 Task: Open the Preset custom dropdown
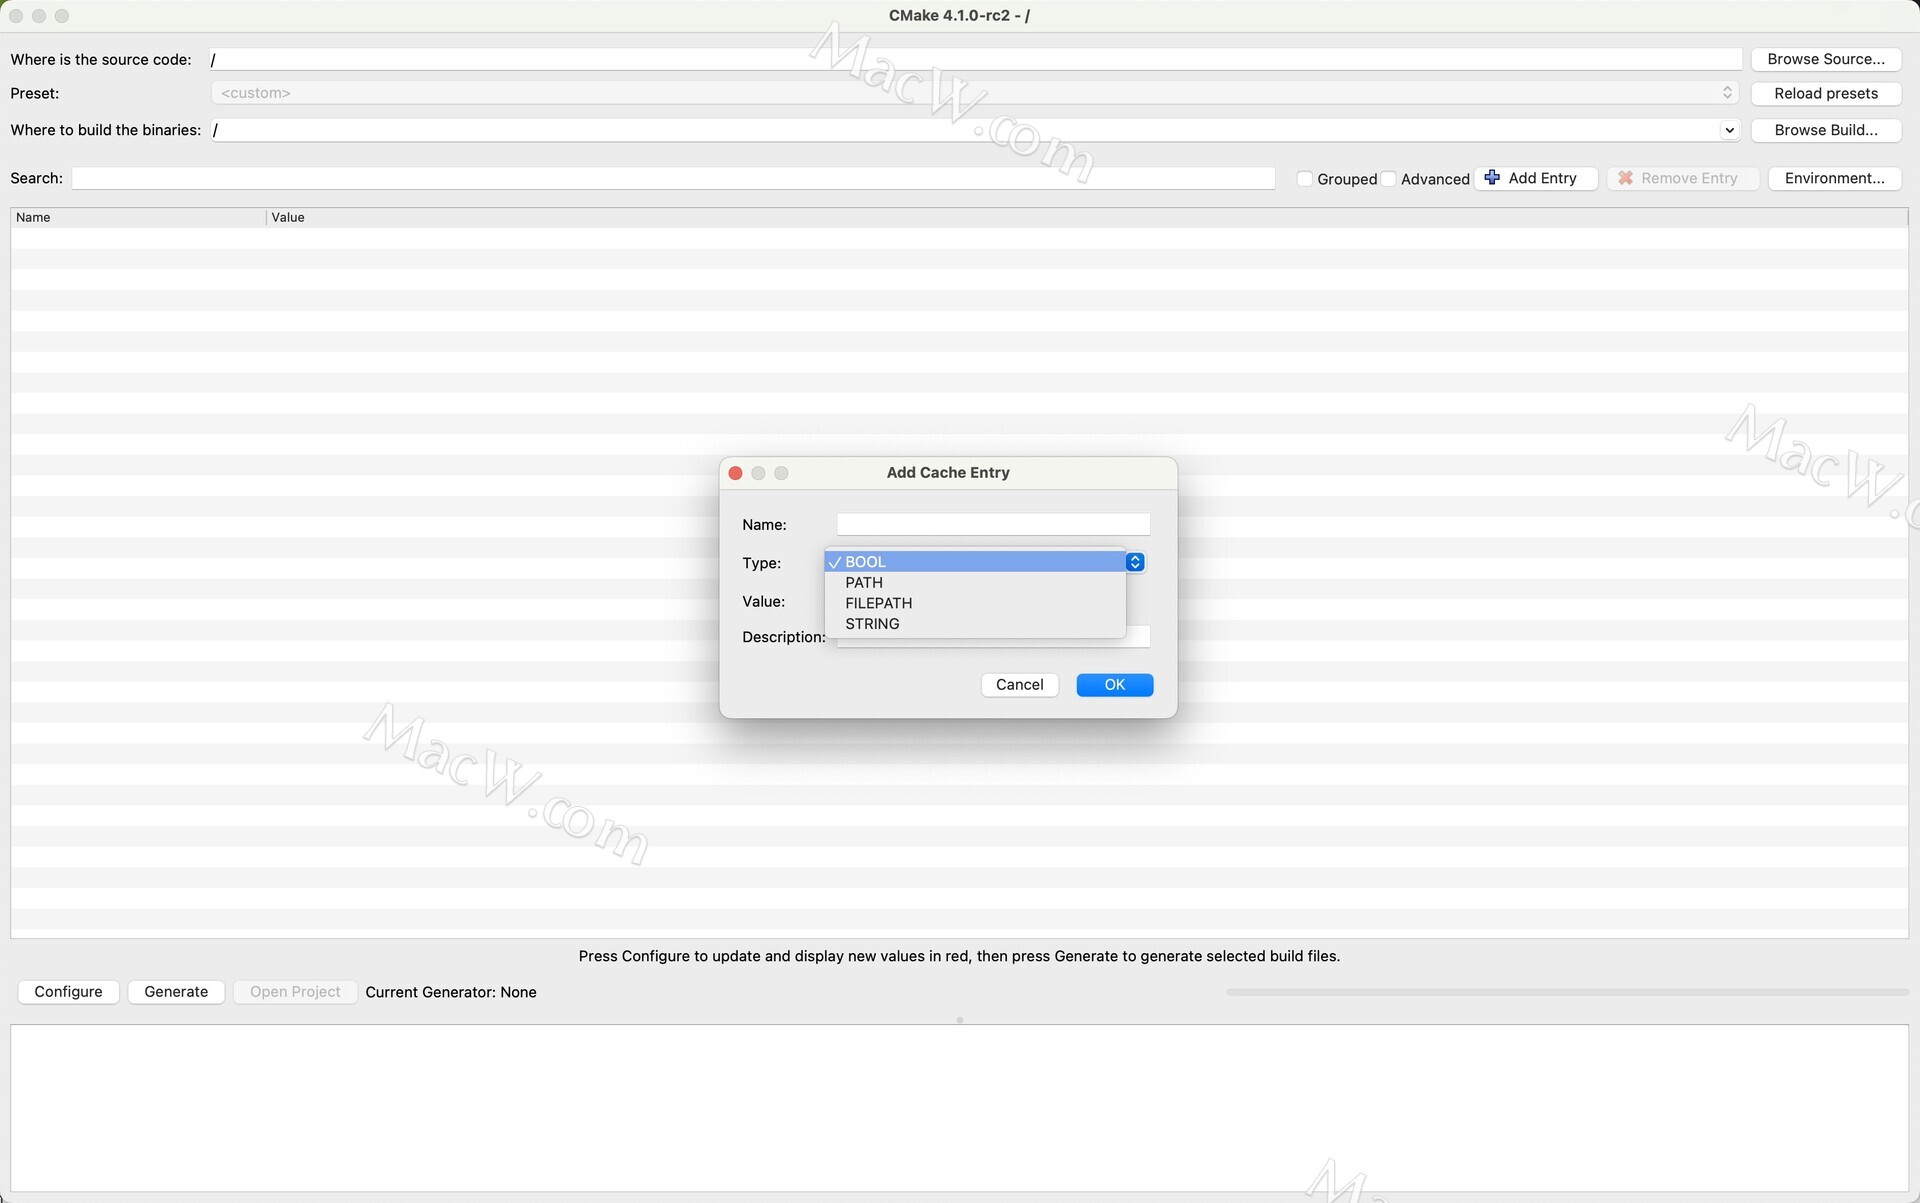tap(975, 93)
